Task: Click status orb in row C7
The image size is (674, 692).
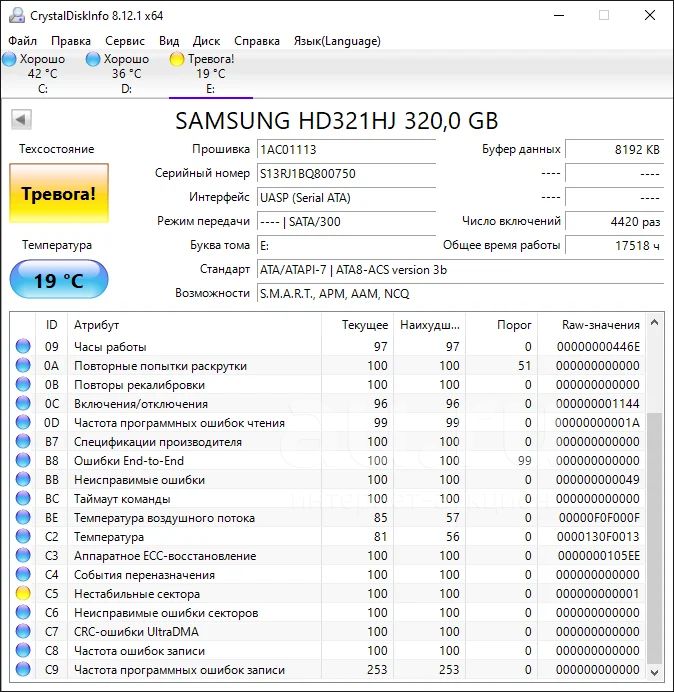Action: (x=23, y=631)
